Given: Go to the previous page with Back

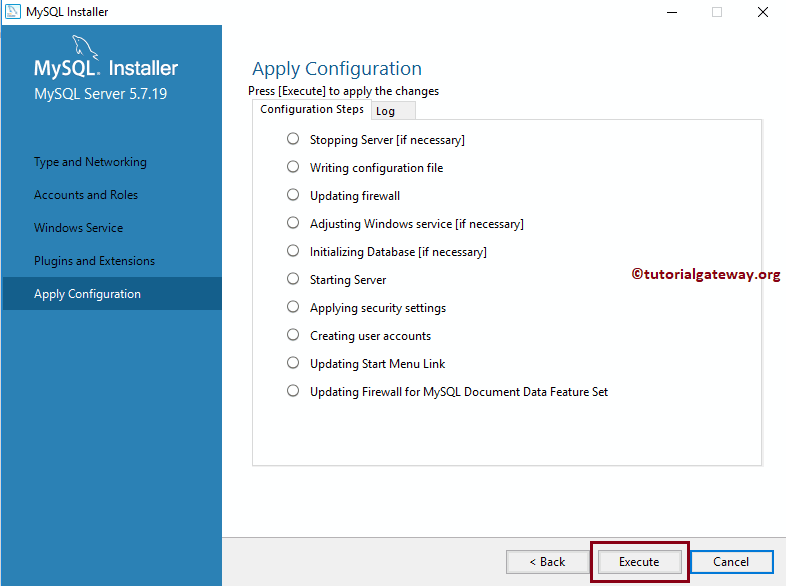Looking at the screenshot, I should tap(547, 562).
